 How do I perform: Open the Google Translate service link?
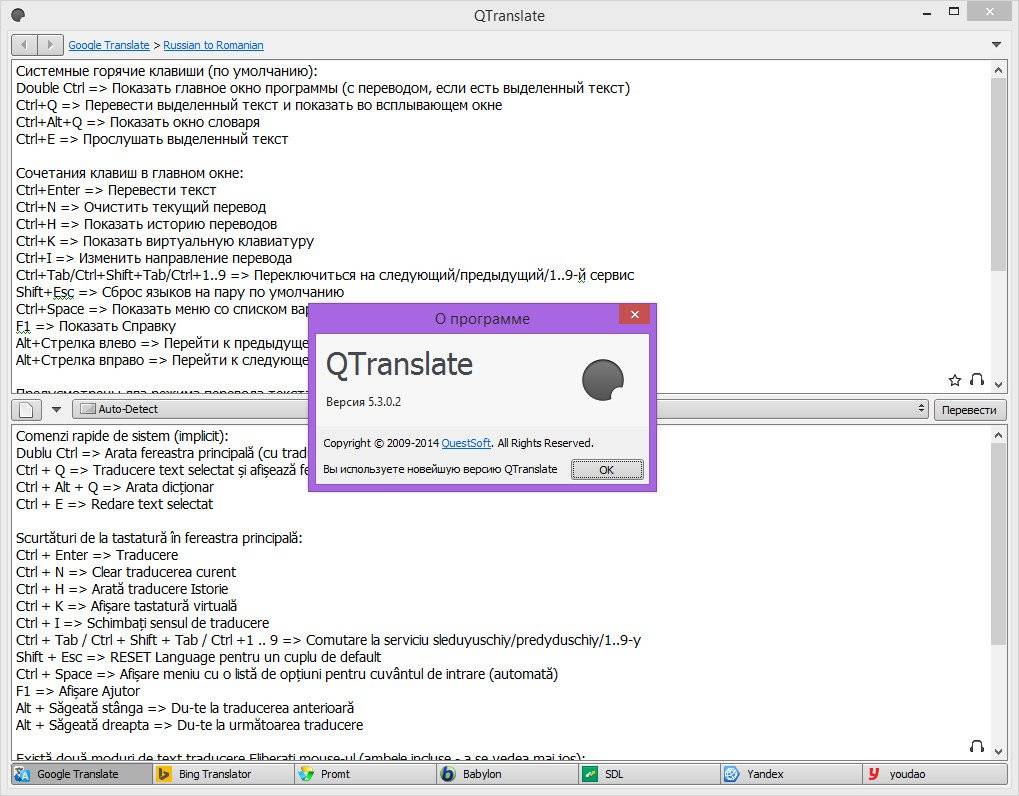[x=109, y=45]
